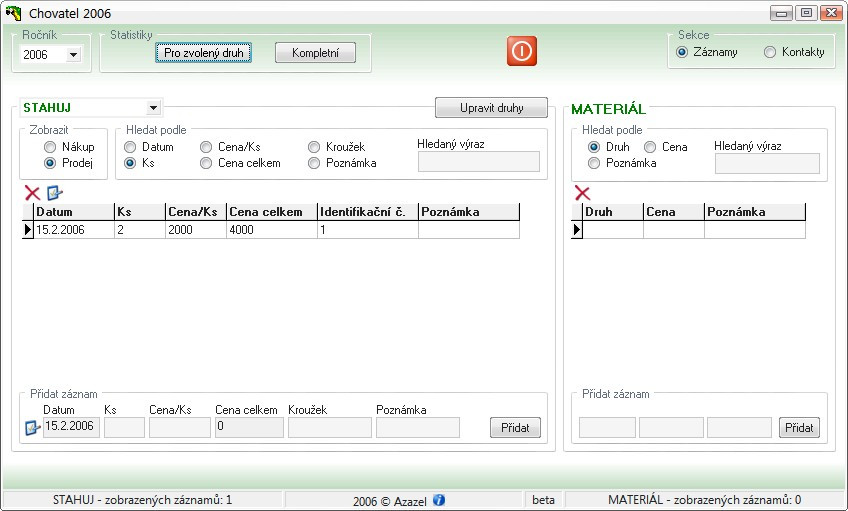The image size is (848, 511).
Task: Click Cena celkem input showing 0
Action: (x=249, y=427)
